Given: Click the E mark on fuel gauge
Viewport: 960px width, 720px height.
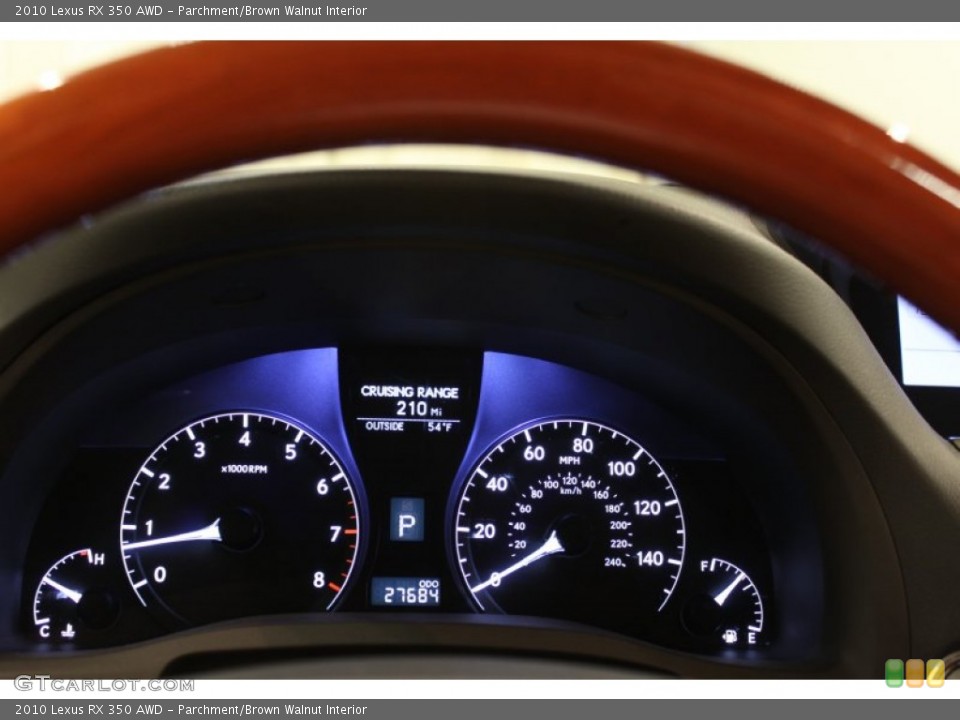Looking at the screenshot, I should pyautogui.click(x=752, y=638).
